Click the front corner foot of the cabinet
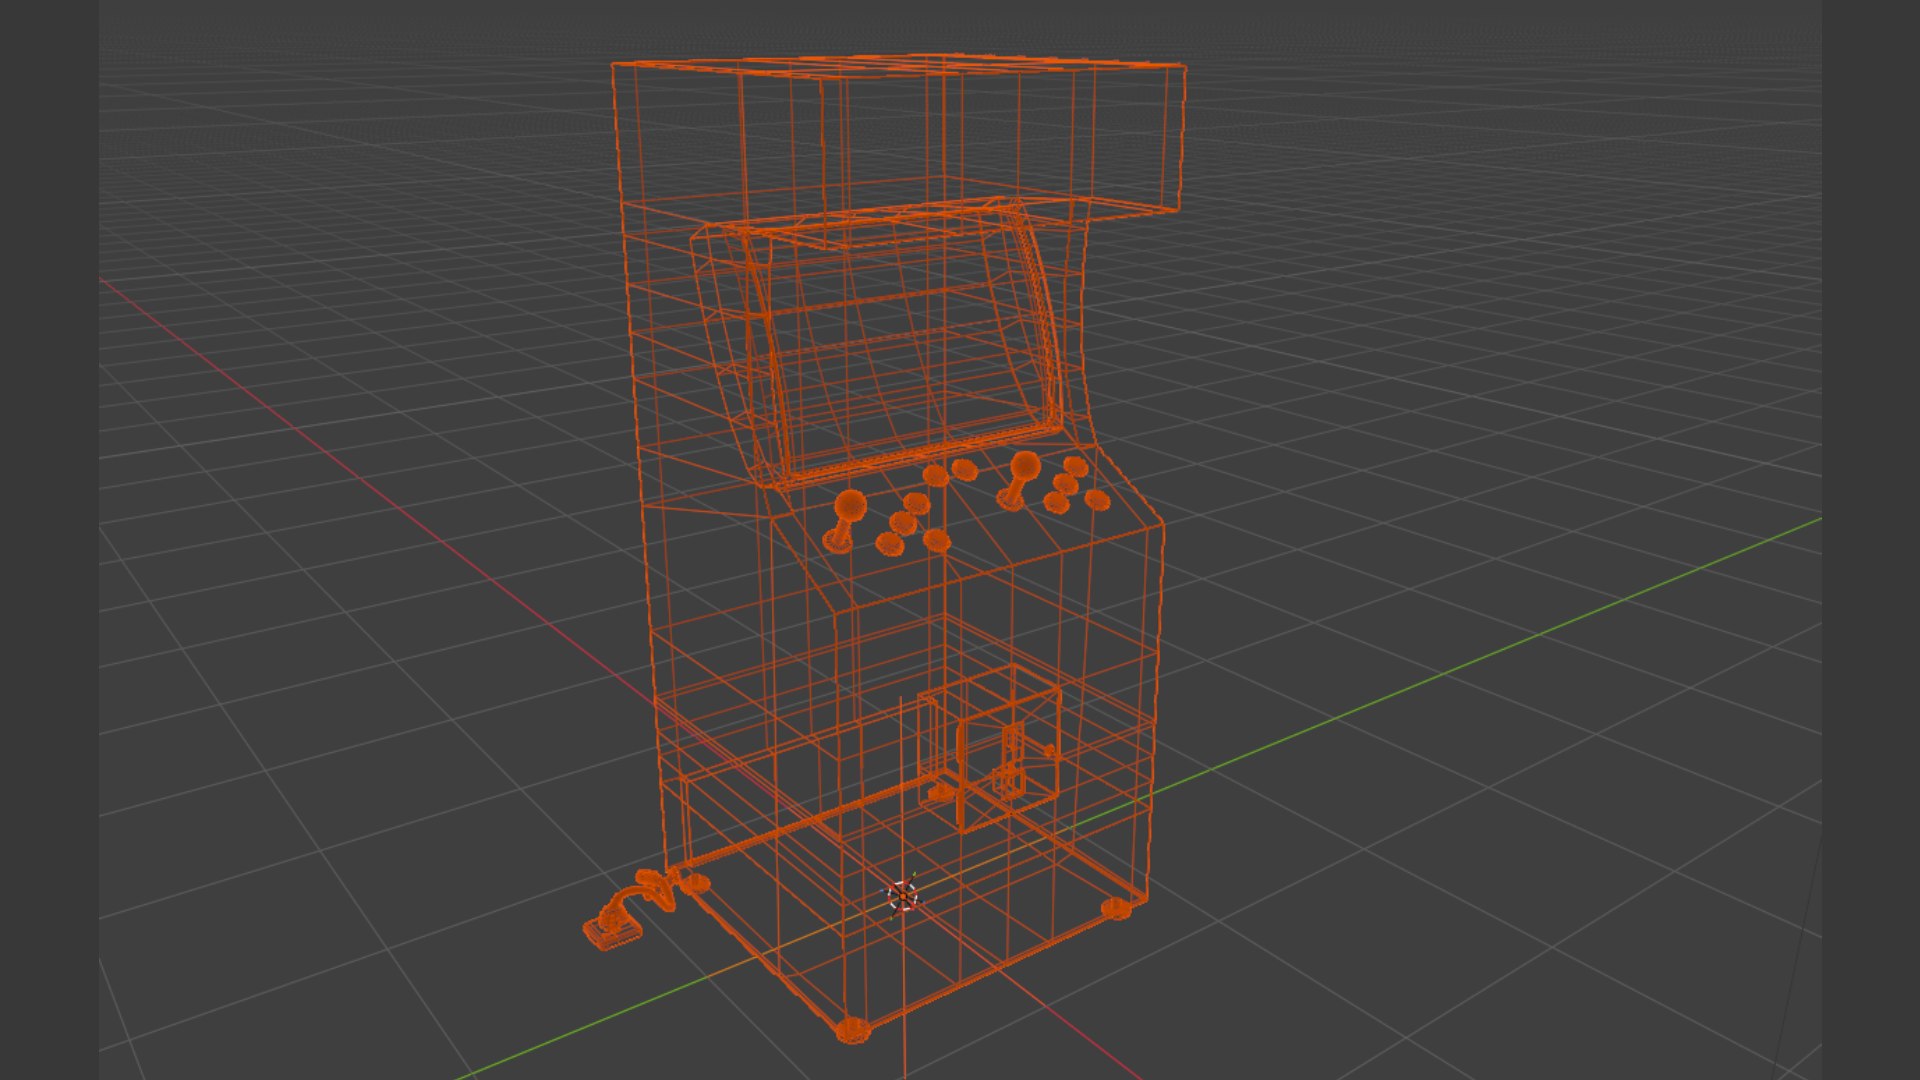The image size is (1920, 1080). pyautogui.click(x=852, y=1030)
